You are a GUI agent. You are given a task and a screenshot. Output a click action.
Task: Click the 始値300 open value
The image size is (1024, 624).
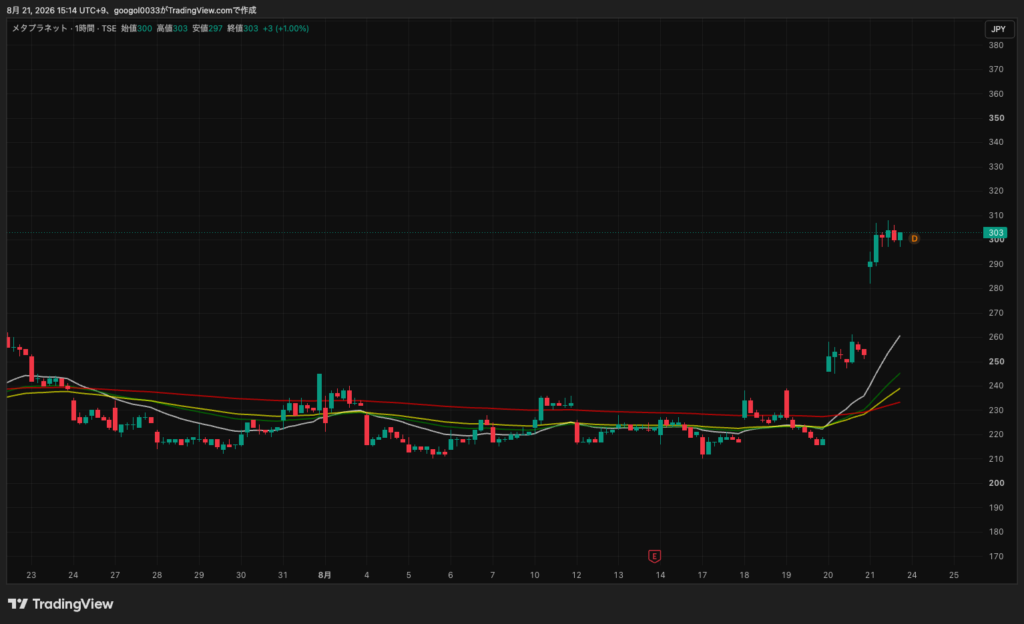point(136,29)
